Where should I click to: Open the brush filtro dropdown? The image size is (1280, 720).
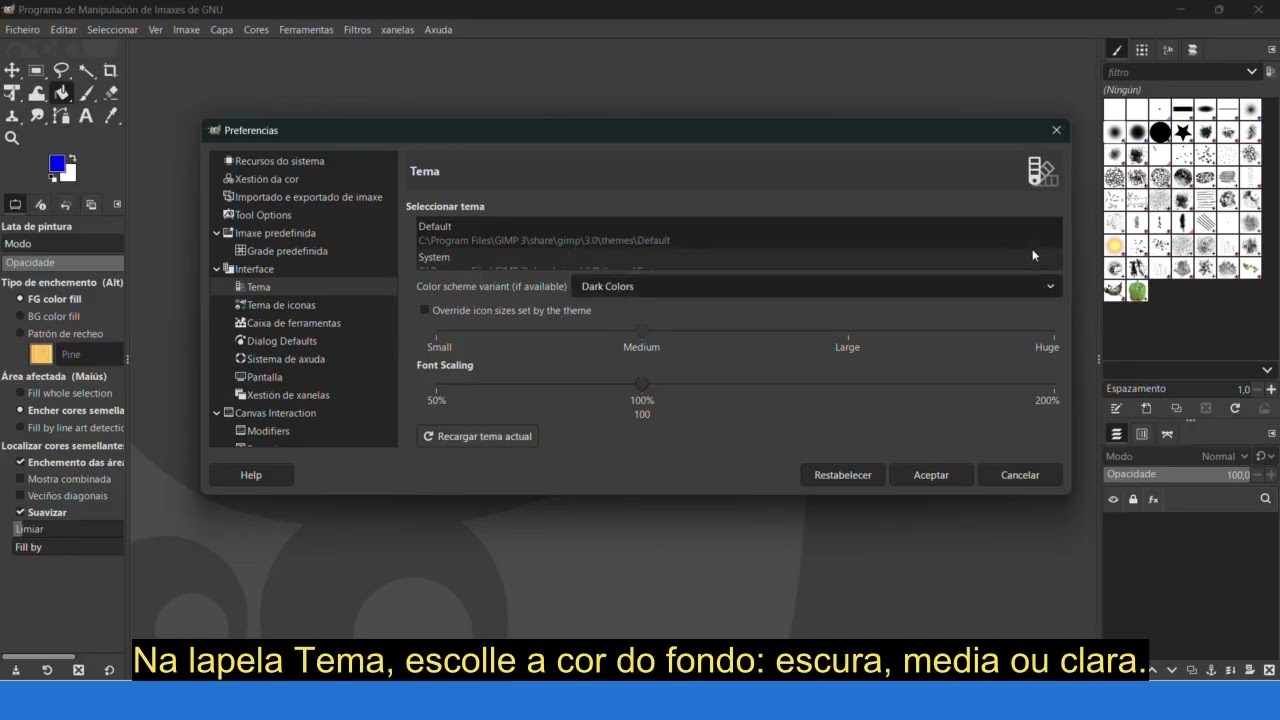pyautogui.click(x=1251, y=72)
